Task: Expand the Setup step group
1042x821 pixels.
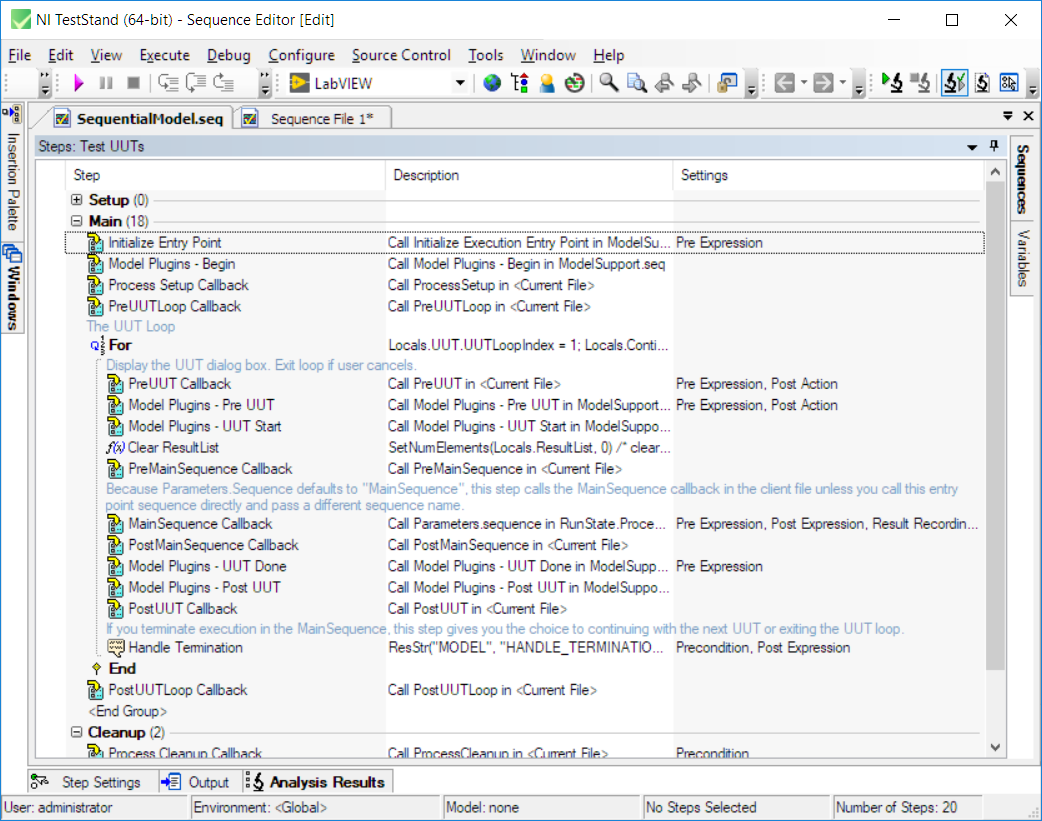Action: click(x=77, y=200)
